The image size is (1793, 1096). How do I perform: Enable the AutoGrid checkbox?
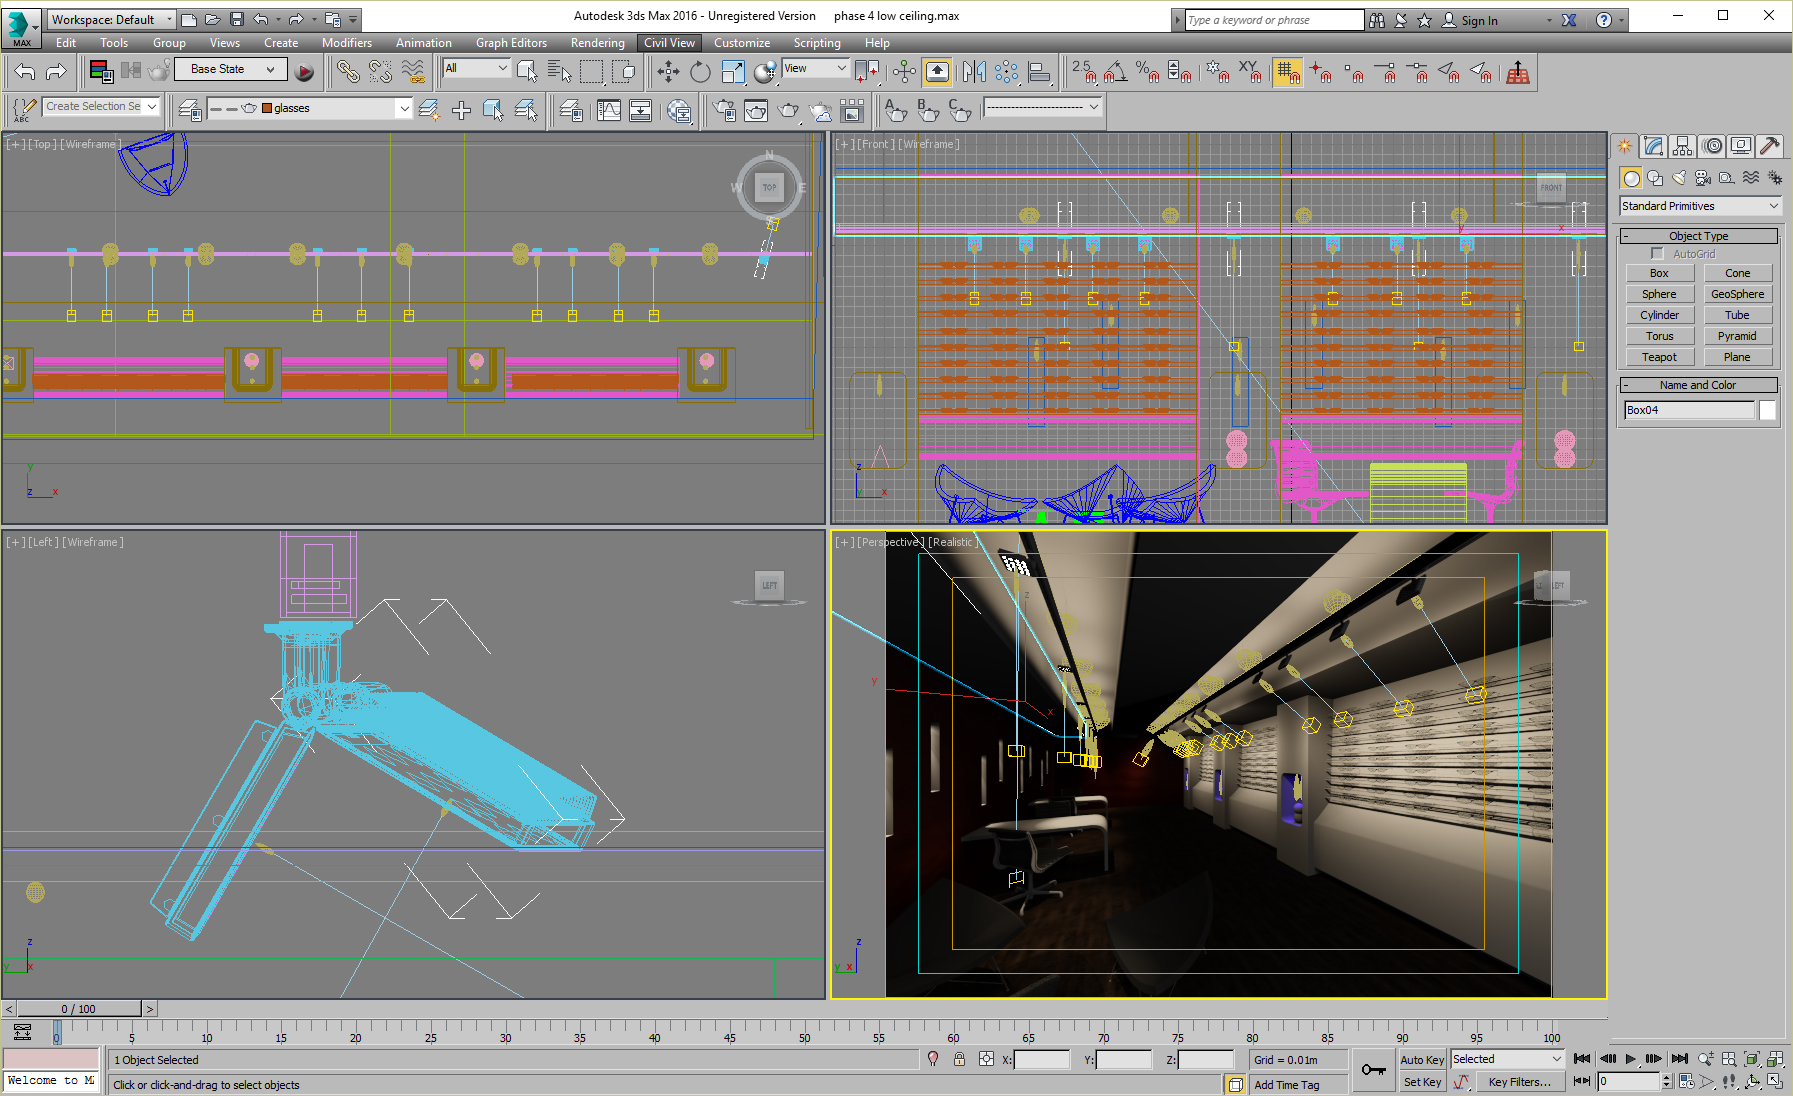[x=1657, y=254]
